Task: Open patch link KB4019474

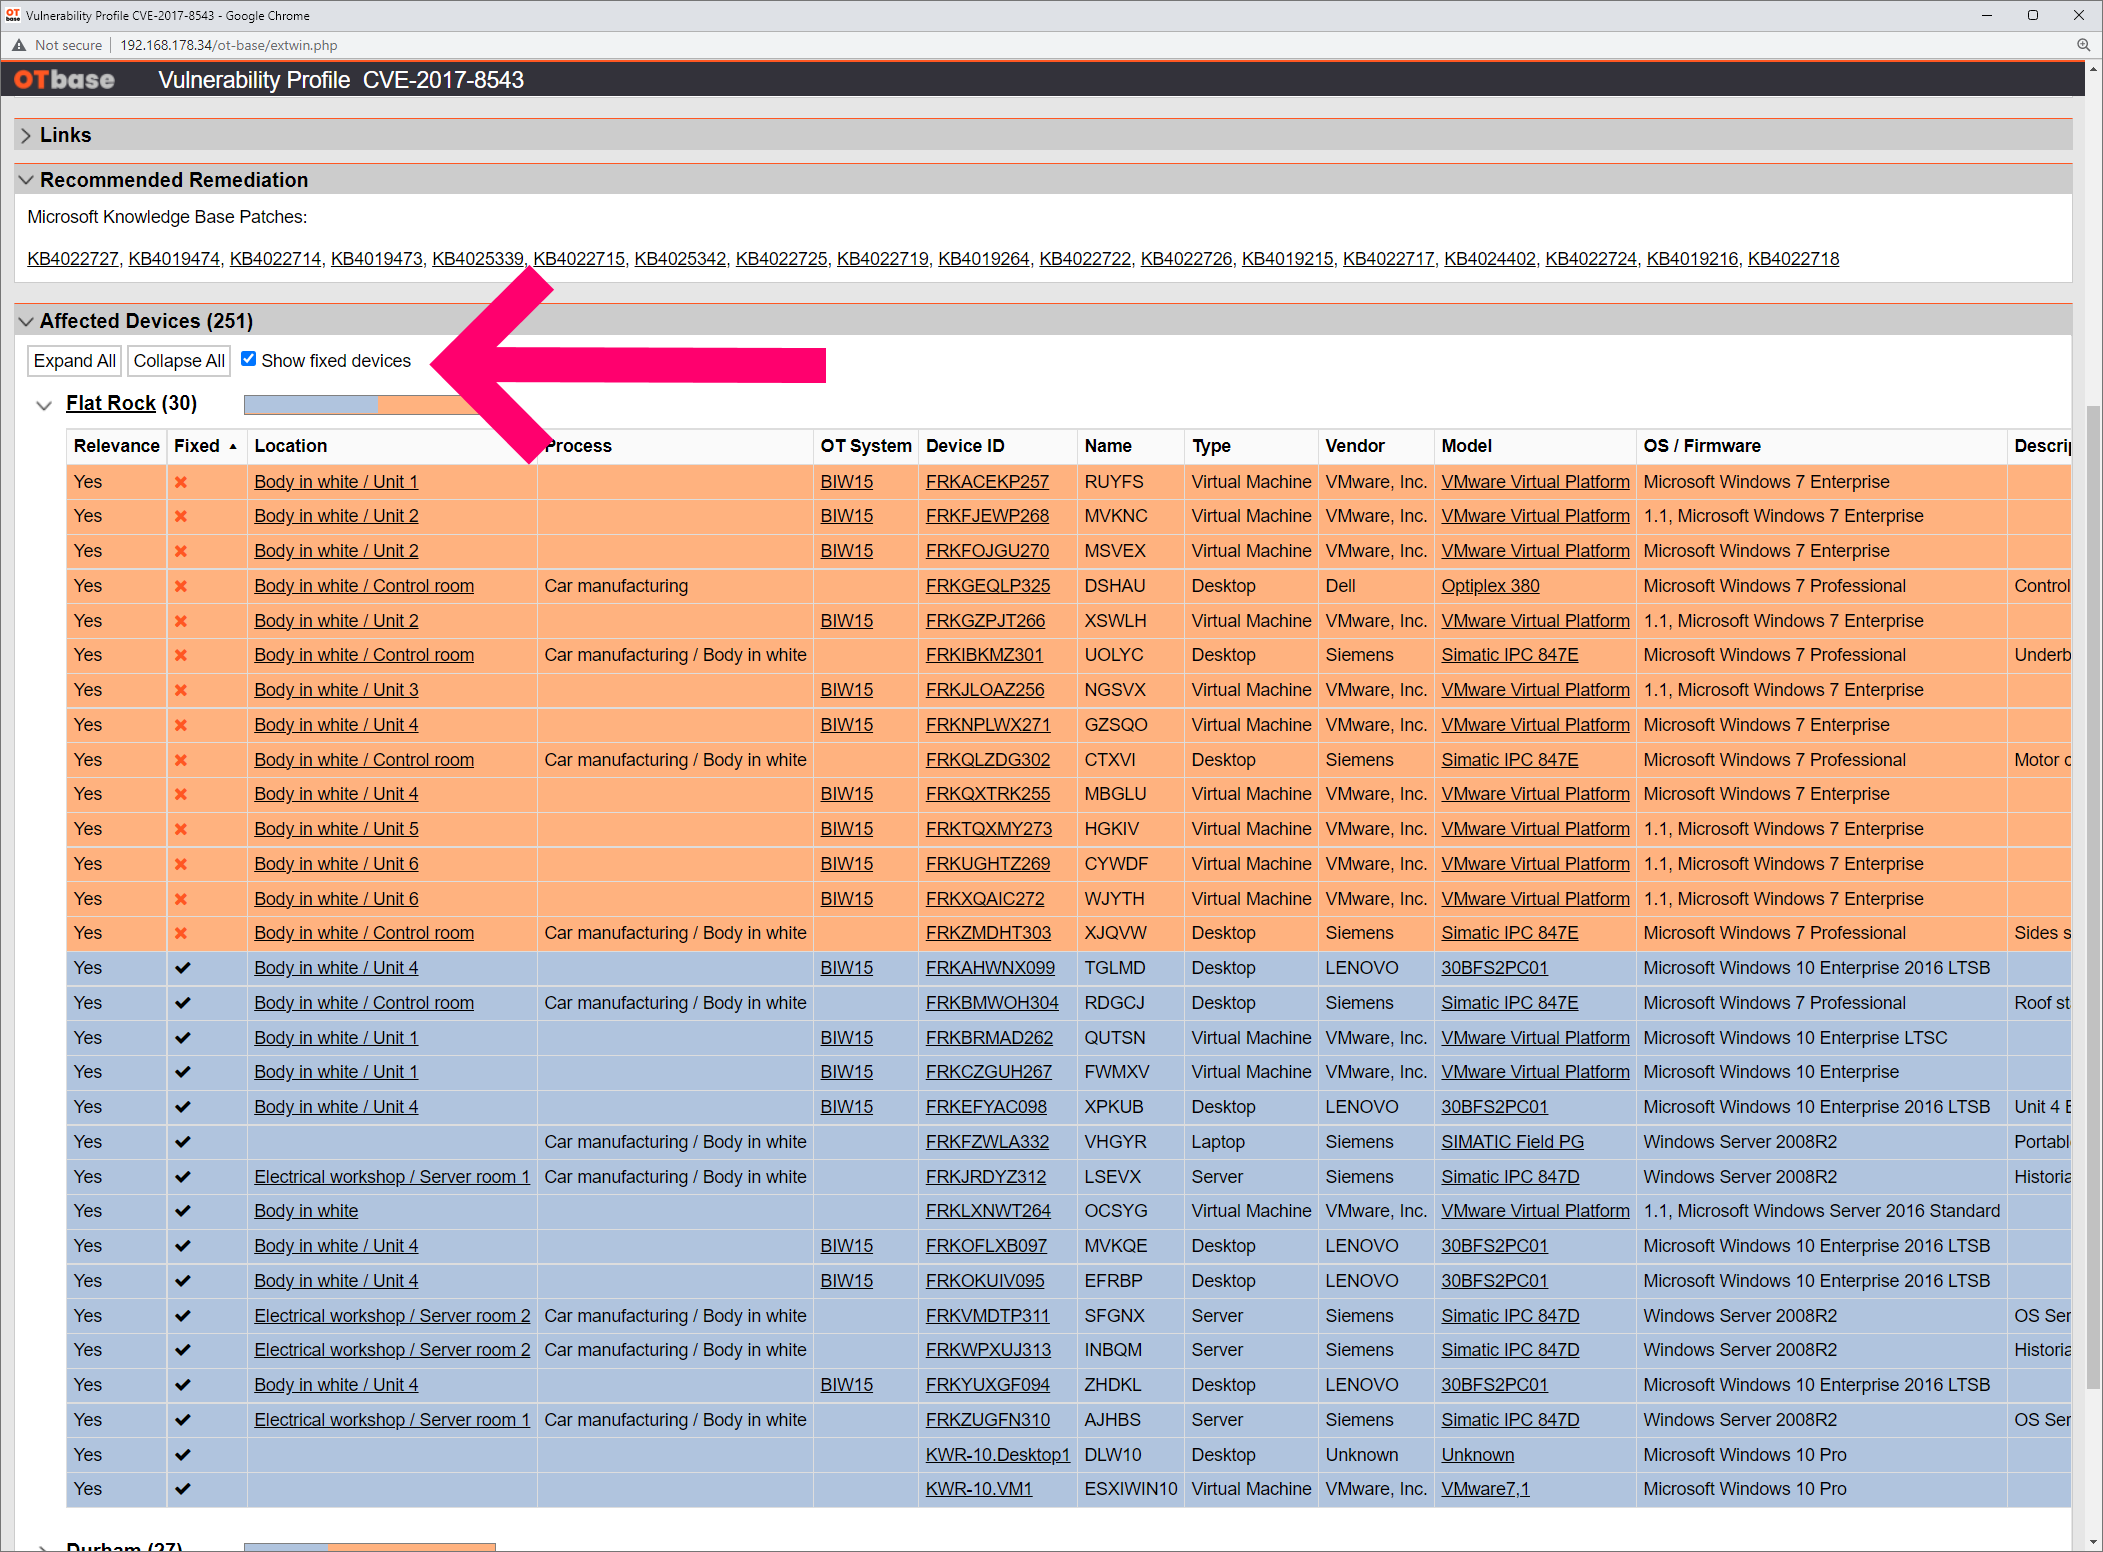Action: (174, 259)
